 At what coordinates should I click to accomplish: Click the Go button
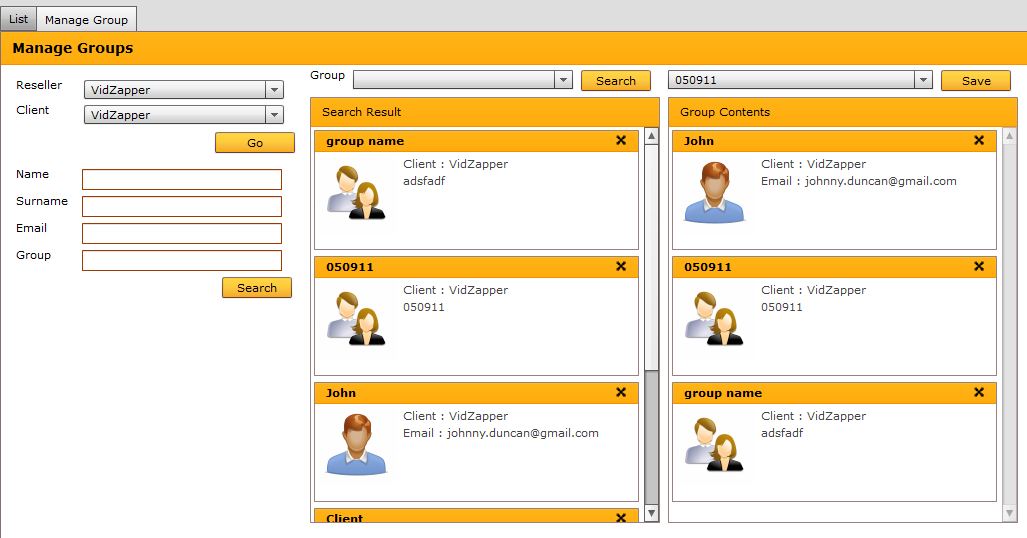pos(255,143)
